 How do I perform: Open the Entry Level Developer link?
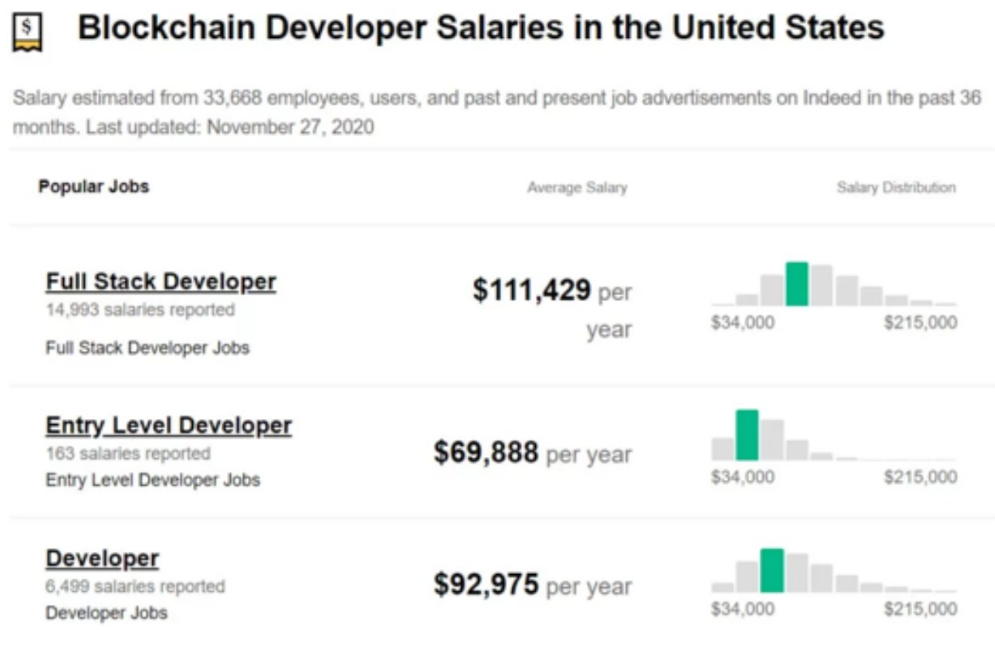tap(169, 425)
